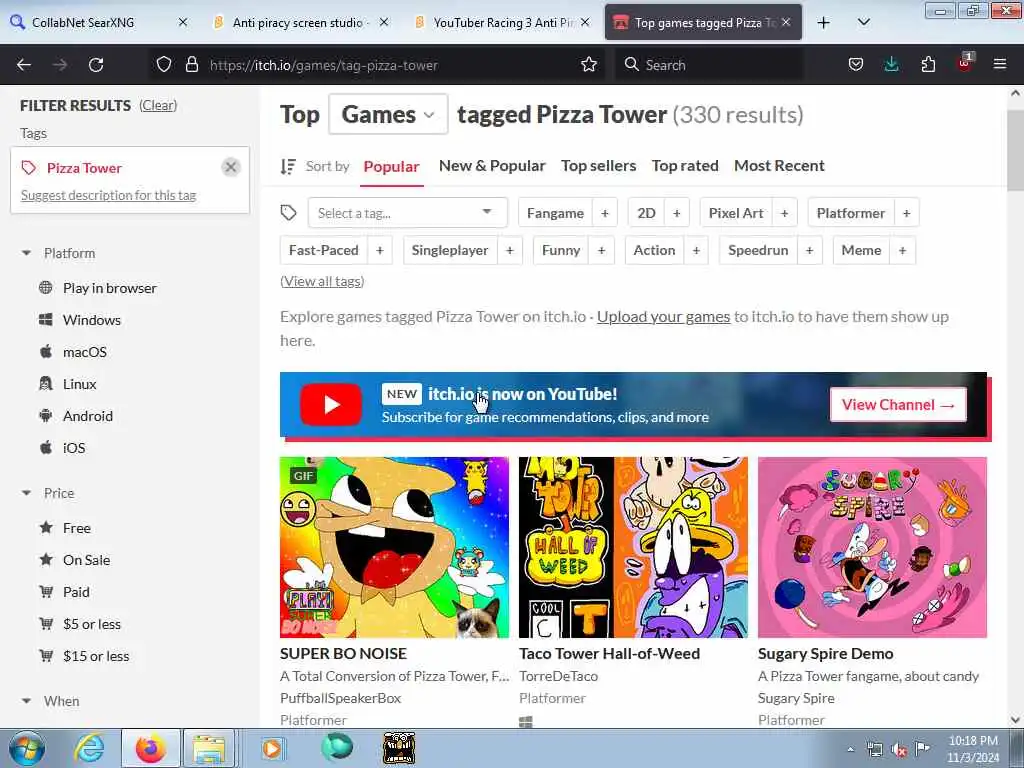The width and height of the screenshot is (1024, 768).
Task: Collapse the Price filter section
Action: coord(48,493)
